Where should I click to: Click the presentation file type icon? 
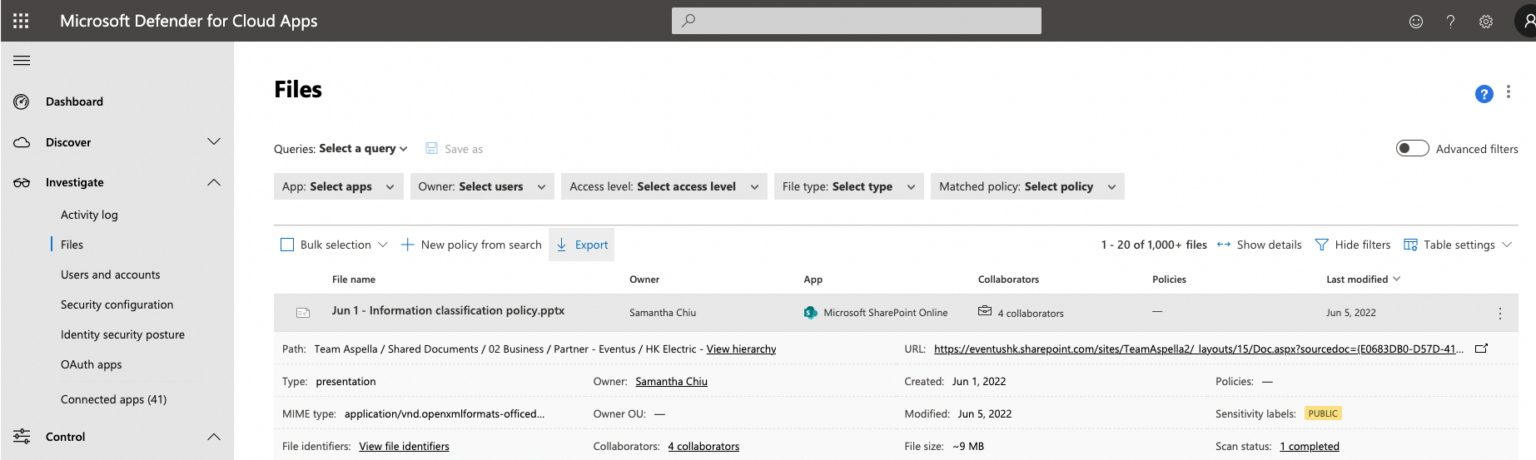click(x=302, y=313)
